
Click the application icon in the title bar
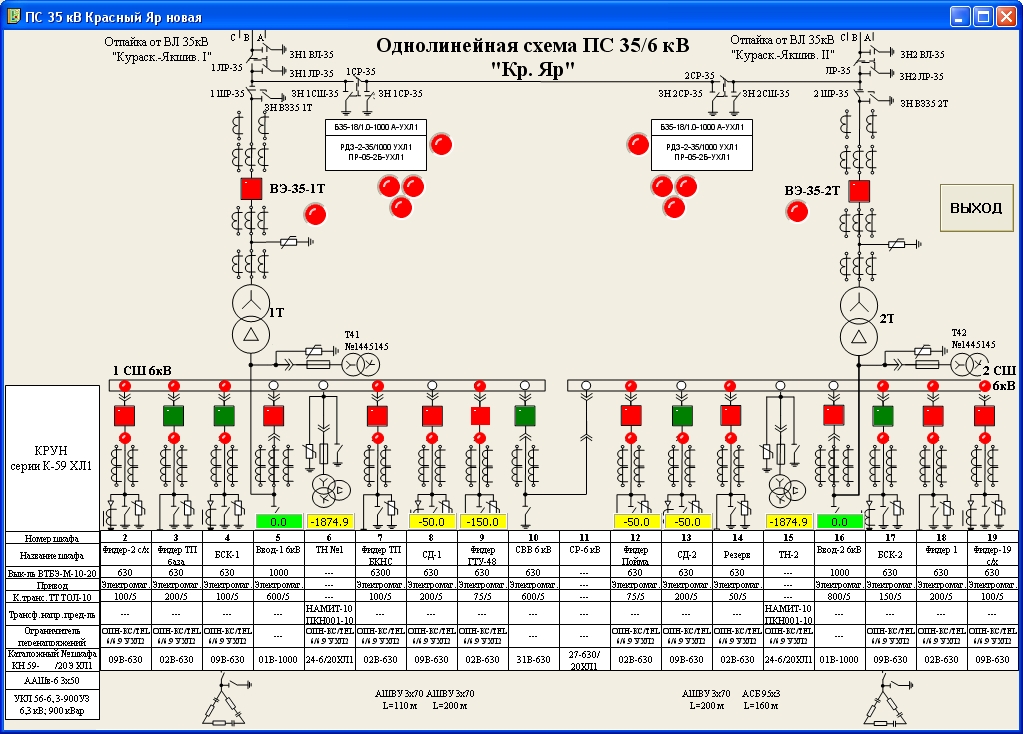tap(13, 16)
